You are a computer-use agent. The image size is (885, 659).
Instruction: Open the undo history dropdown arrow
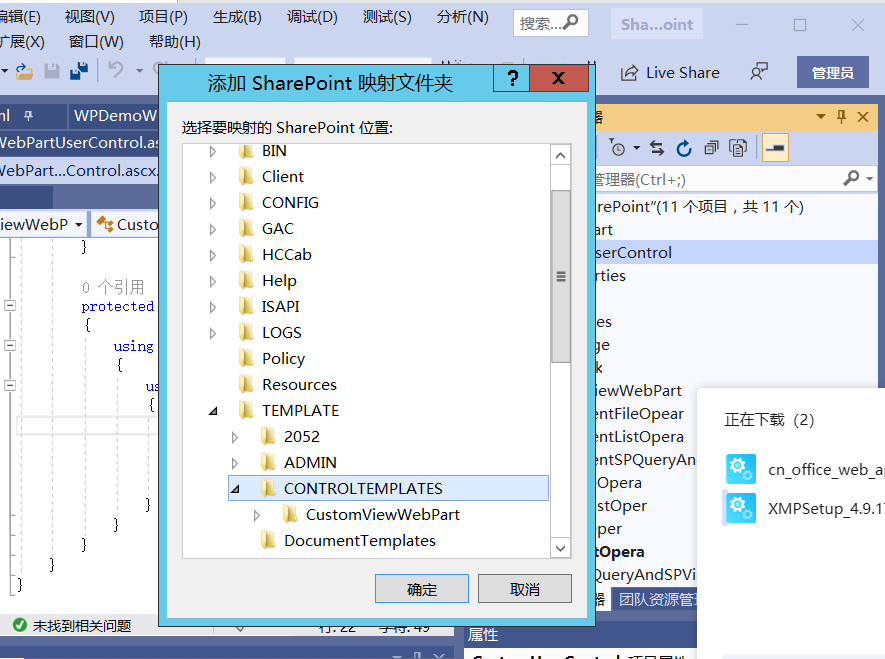tap(139, 71)
